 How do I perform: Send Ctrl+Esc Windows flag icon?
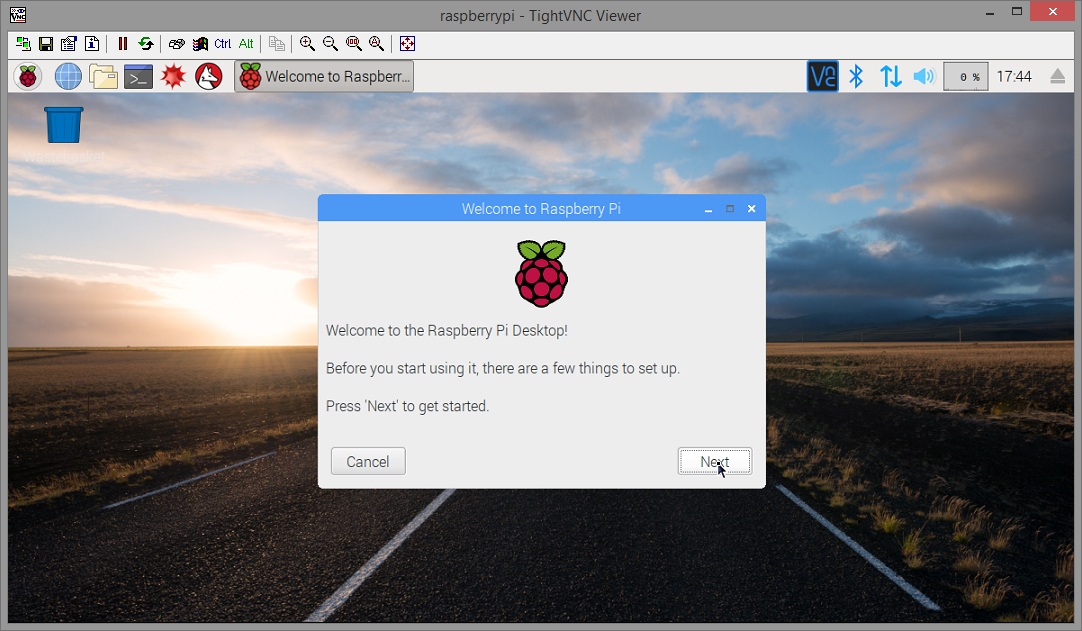(x=200, y=44)
